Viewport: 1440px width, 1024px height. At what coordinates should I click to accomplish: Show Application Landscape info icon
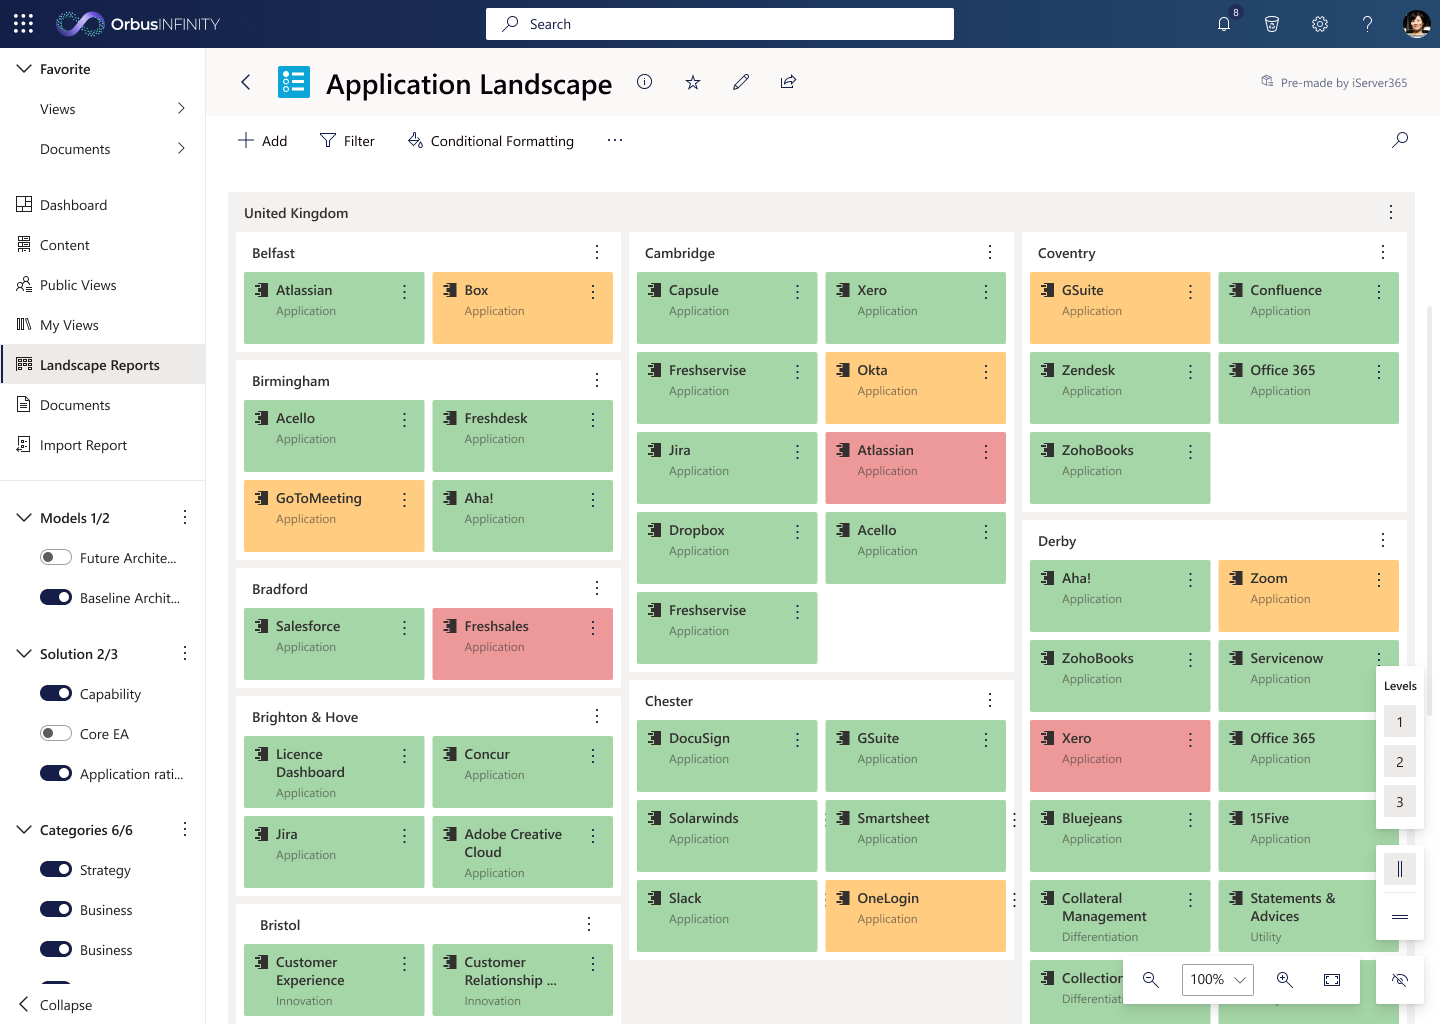(x=645, y=82)
